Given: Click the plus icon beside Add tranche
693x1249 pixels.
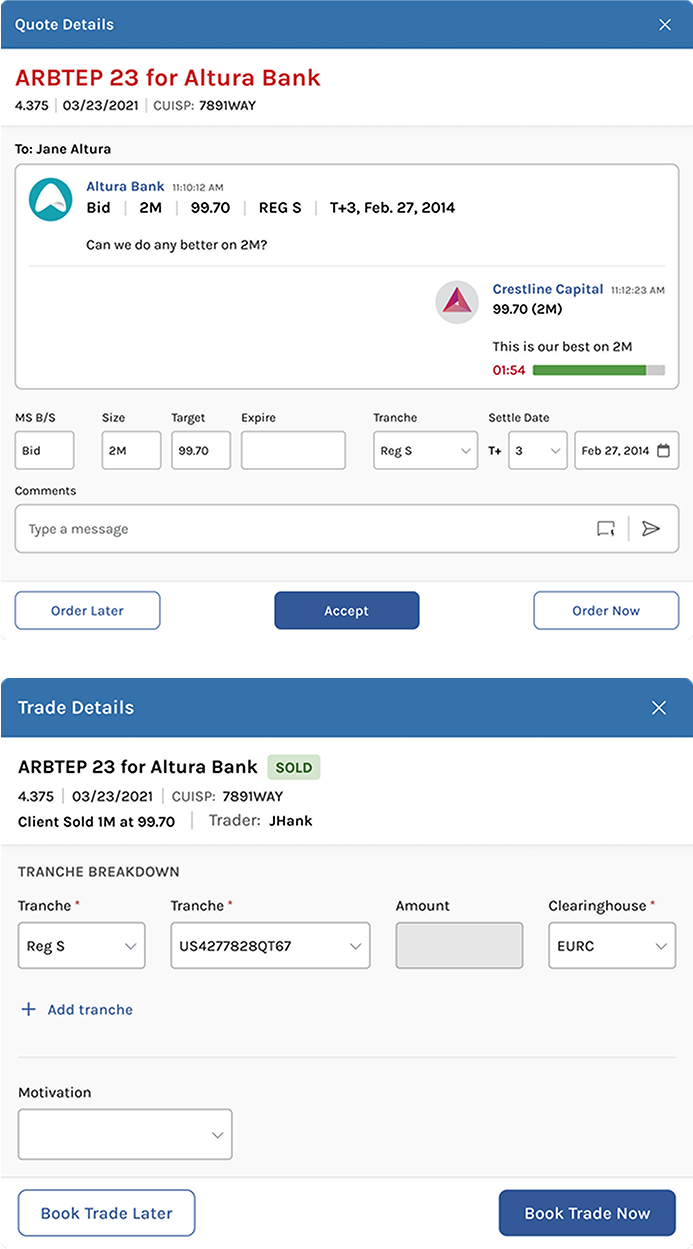Looking at the screenshot, I should 28,1010.
